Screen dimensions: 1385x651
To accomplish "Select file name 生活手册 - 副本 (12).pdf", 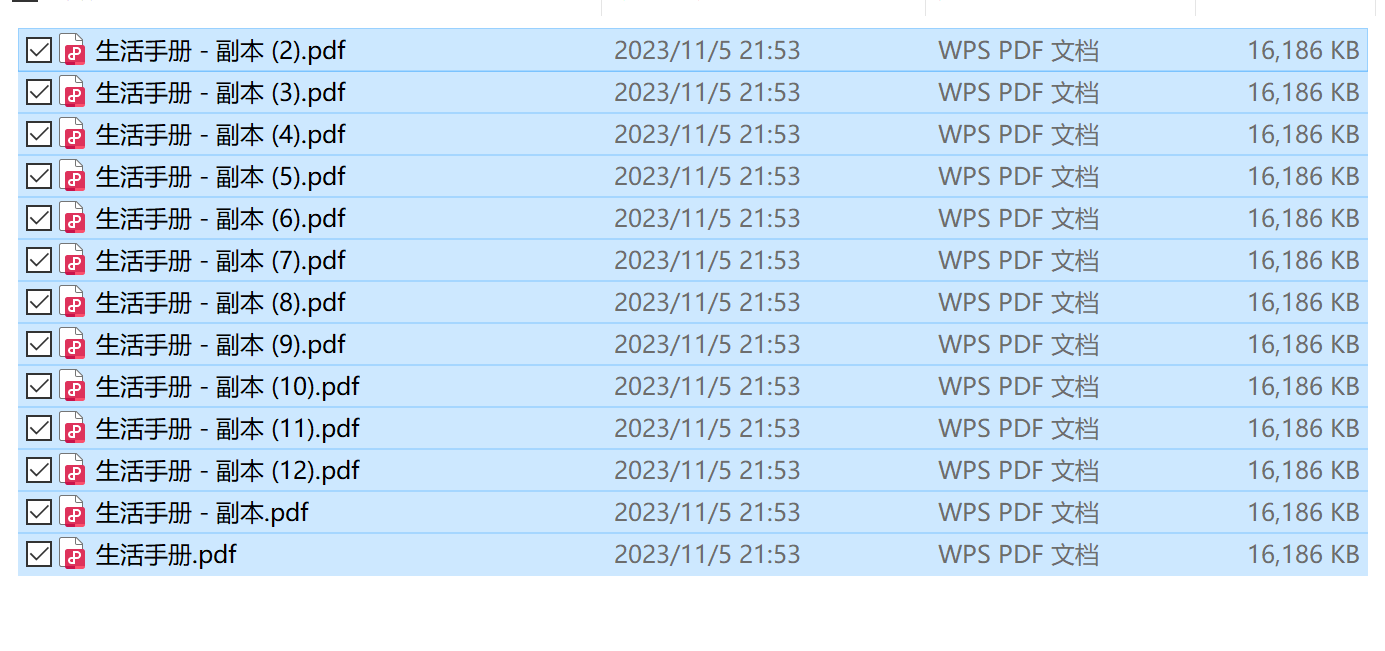I will click(x=227, y=470).
